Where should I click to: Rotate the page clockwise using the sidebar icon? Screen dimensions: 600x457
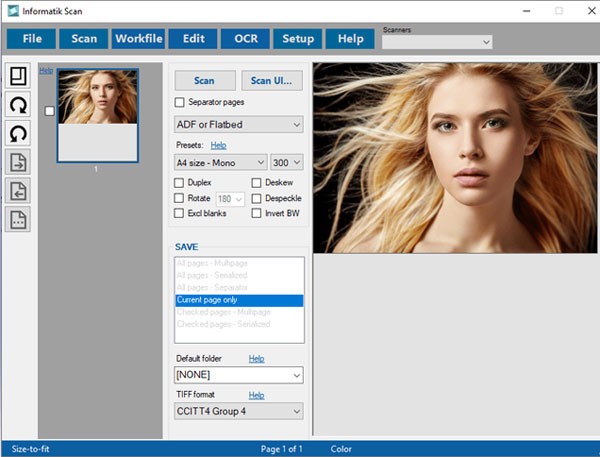point(19,105)
